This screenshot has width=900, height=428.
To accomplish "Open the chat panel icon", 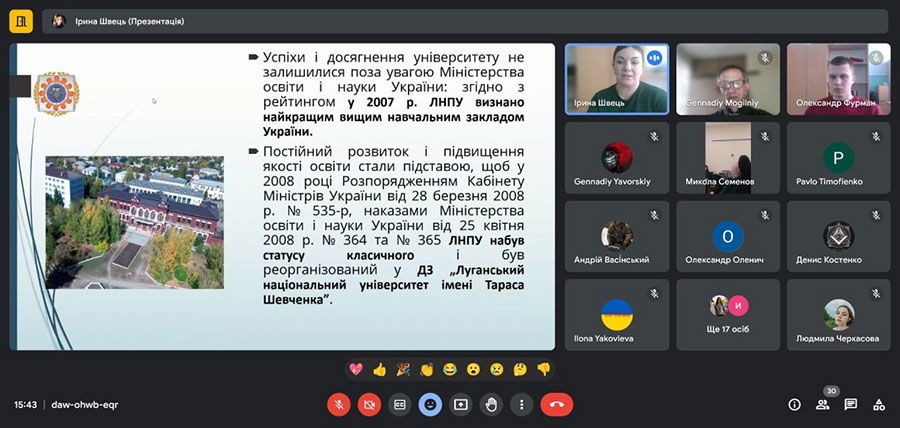I will [x=851, y=404].
